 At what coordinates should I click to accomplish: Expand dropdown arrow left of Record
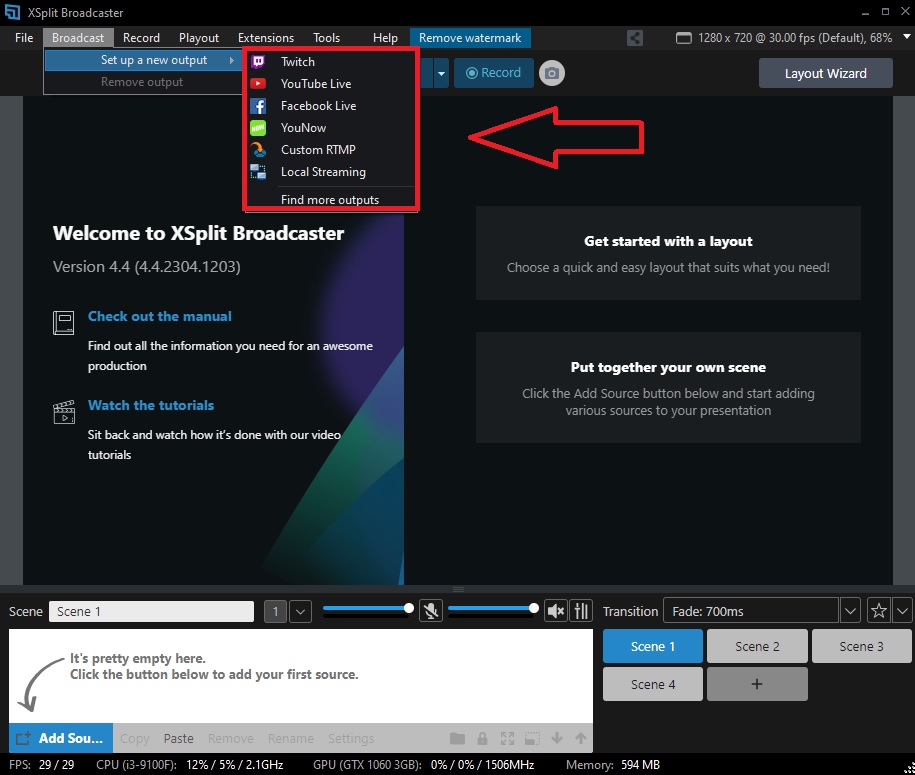pos(441,74)
